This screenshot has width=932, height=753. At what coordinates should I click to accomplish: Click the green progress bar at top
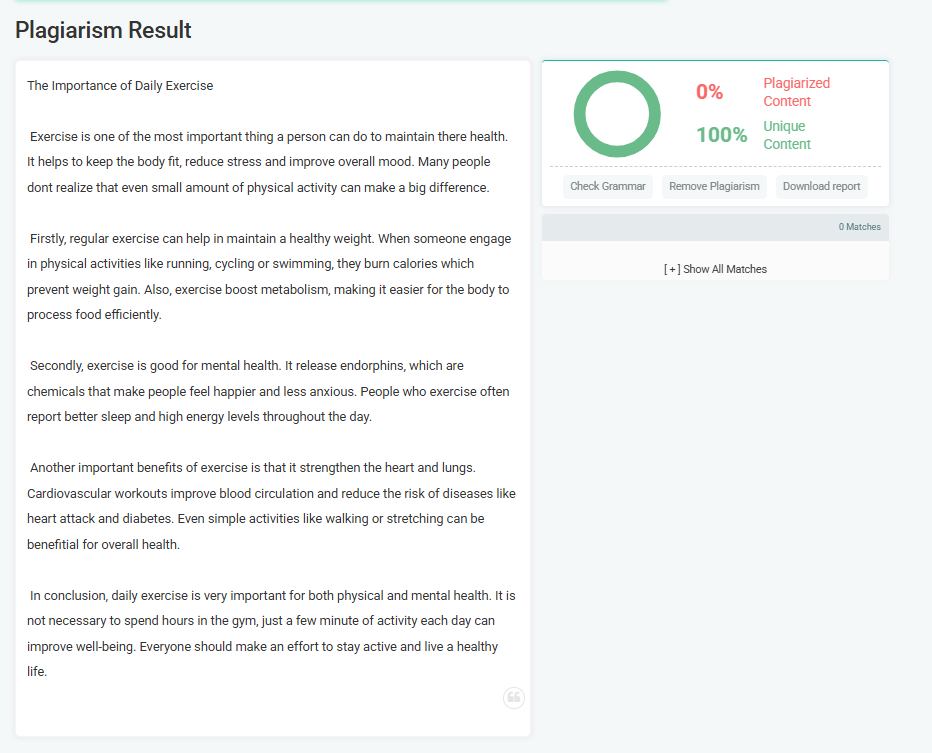click(x=340, y=1)
